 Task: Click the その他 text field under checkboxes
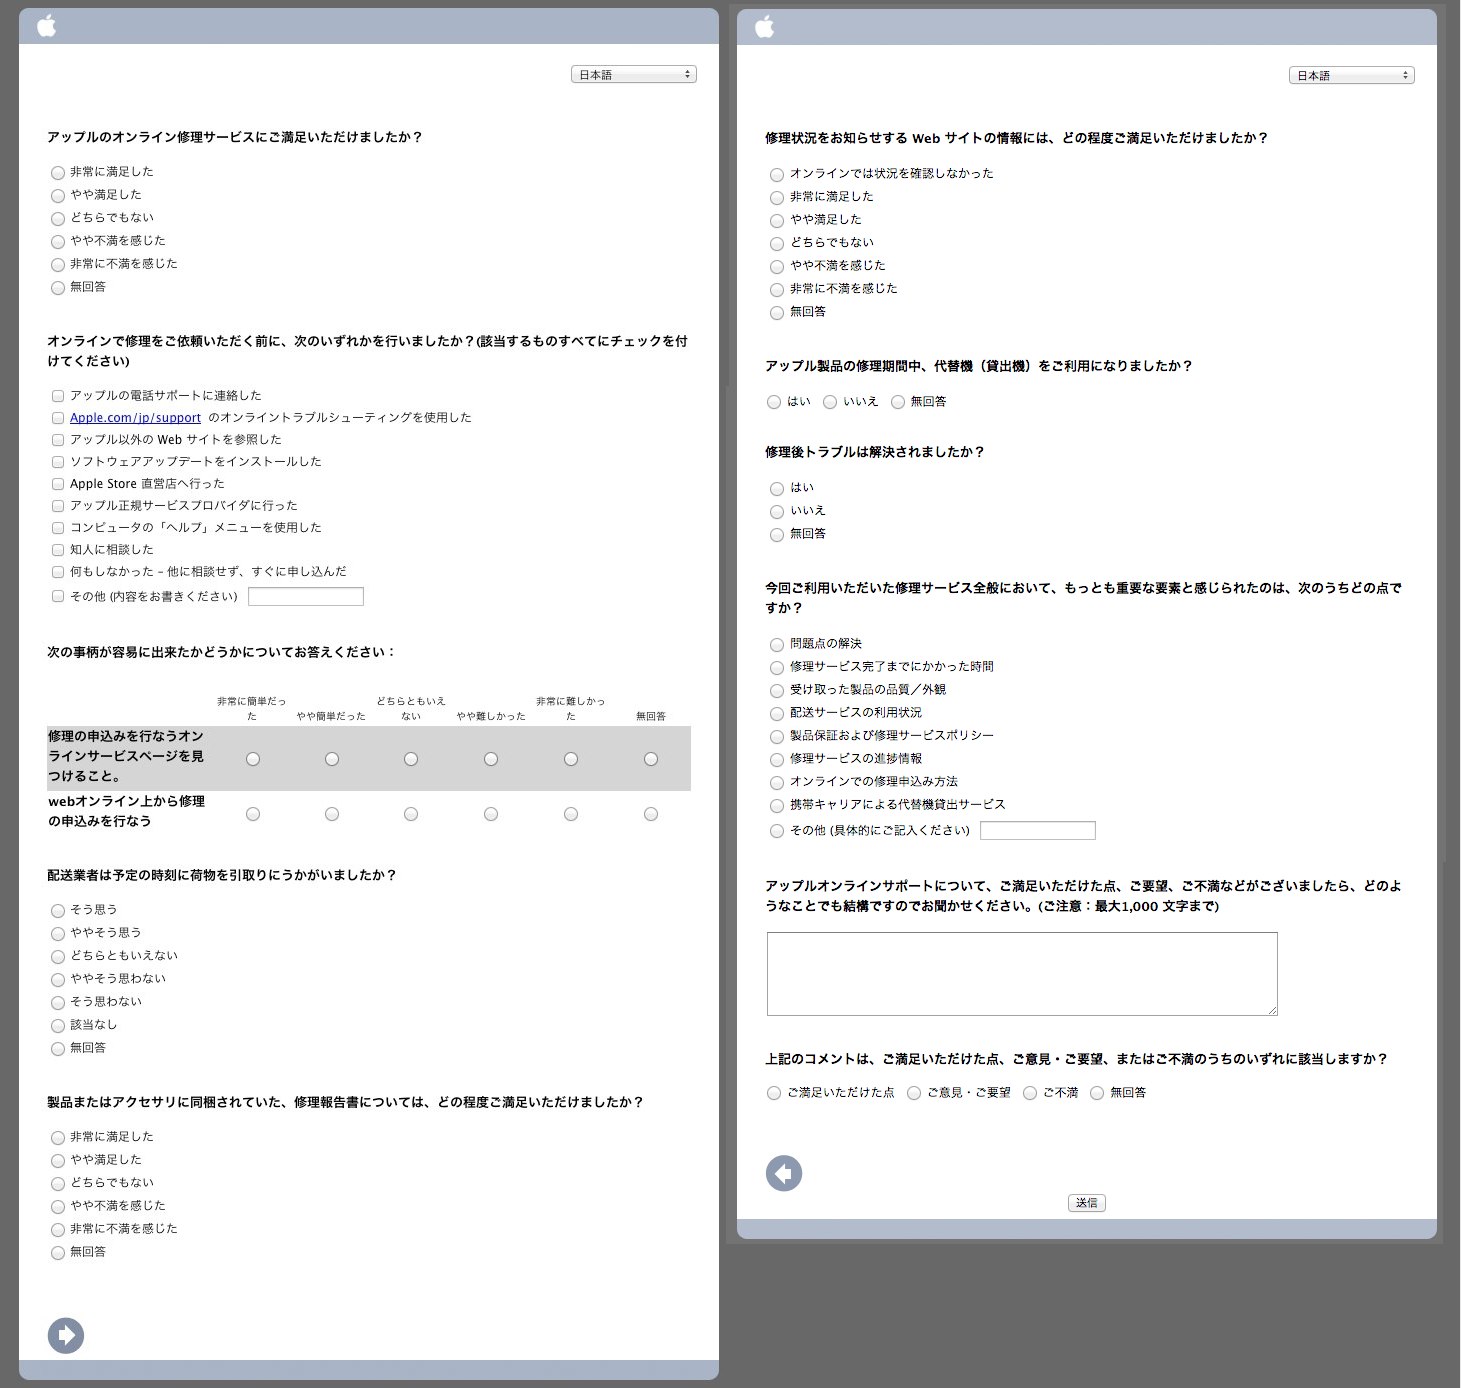click(306, 597)
